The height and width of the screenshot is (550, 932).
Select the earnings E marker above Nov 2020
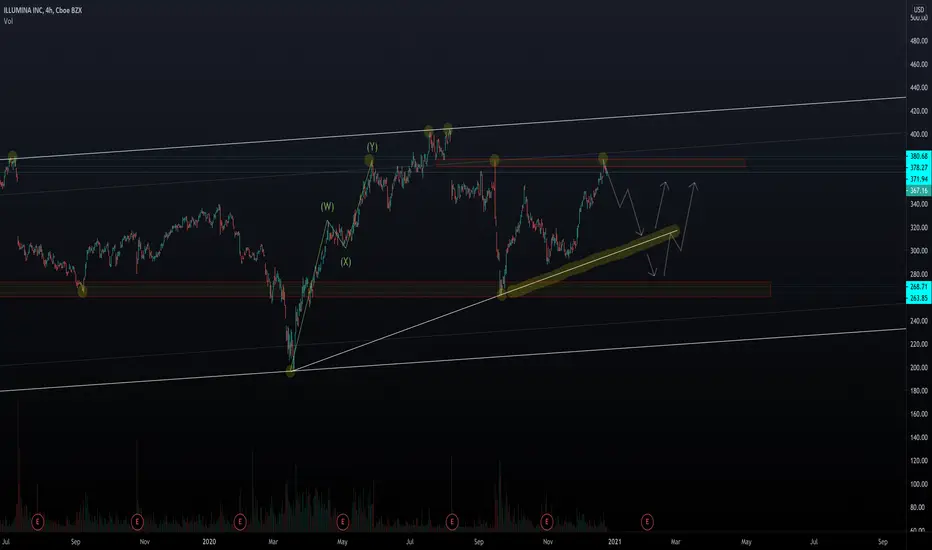tap(546, 522)
